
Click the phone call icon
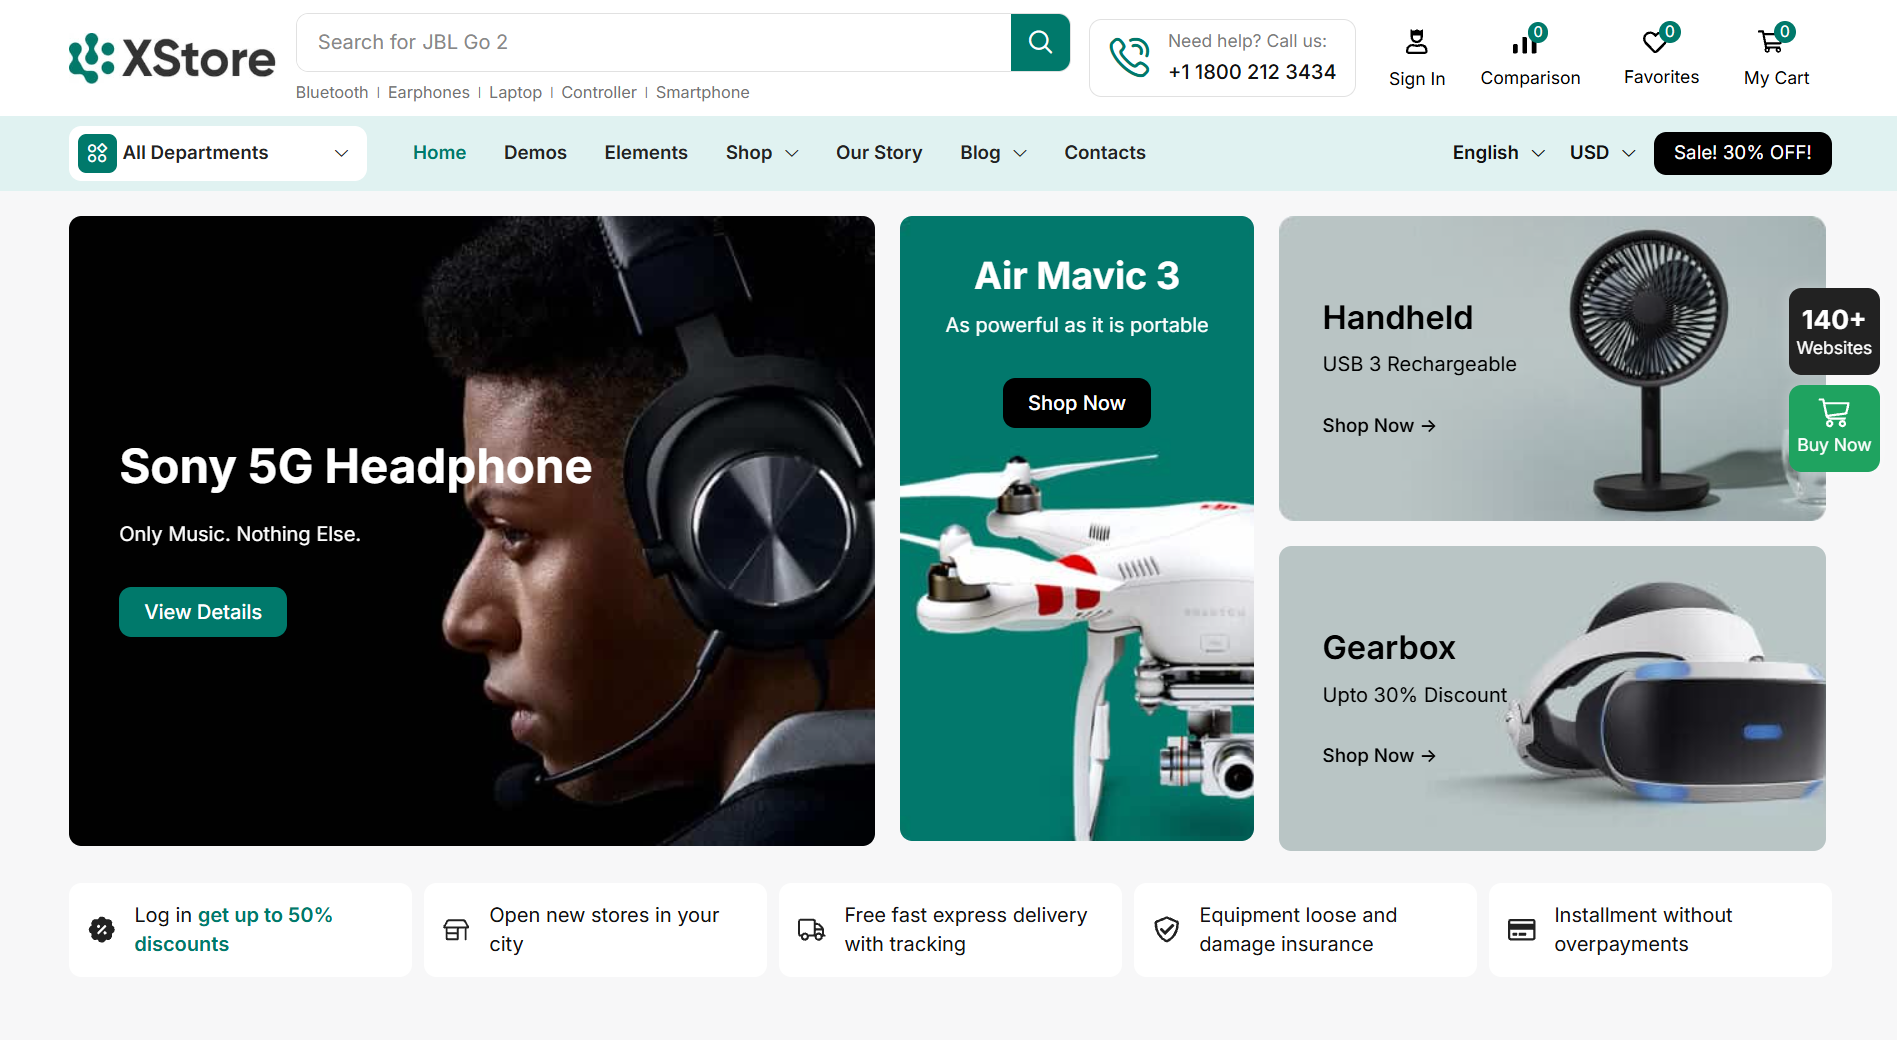1130,57
